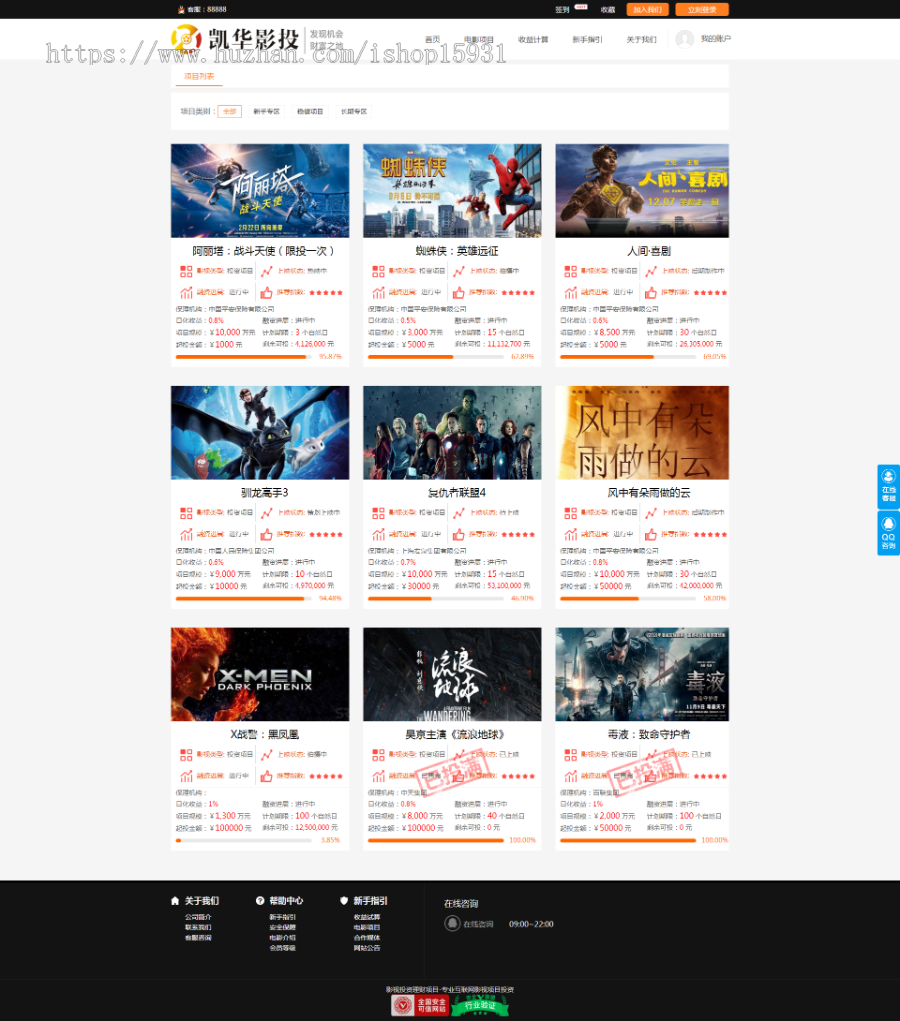Click the question mark icon beside 帮助中心
This screenshot has width=900, height=1021.
pos(260,901)
